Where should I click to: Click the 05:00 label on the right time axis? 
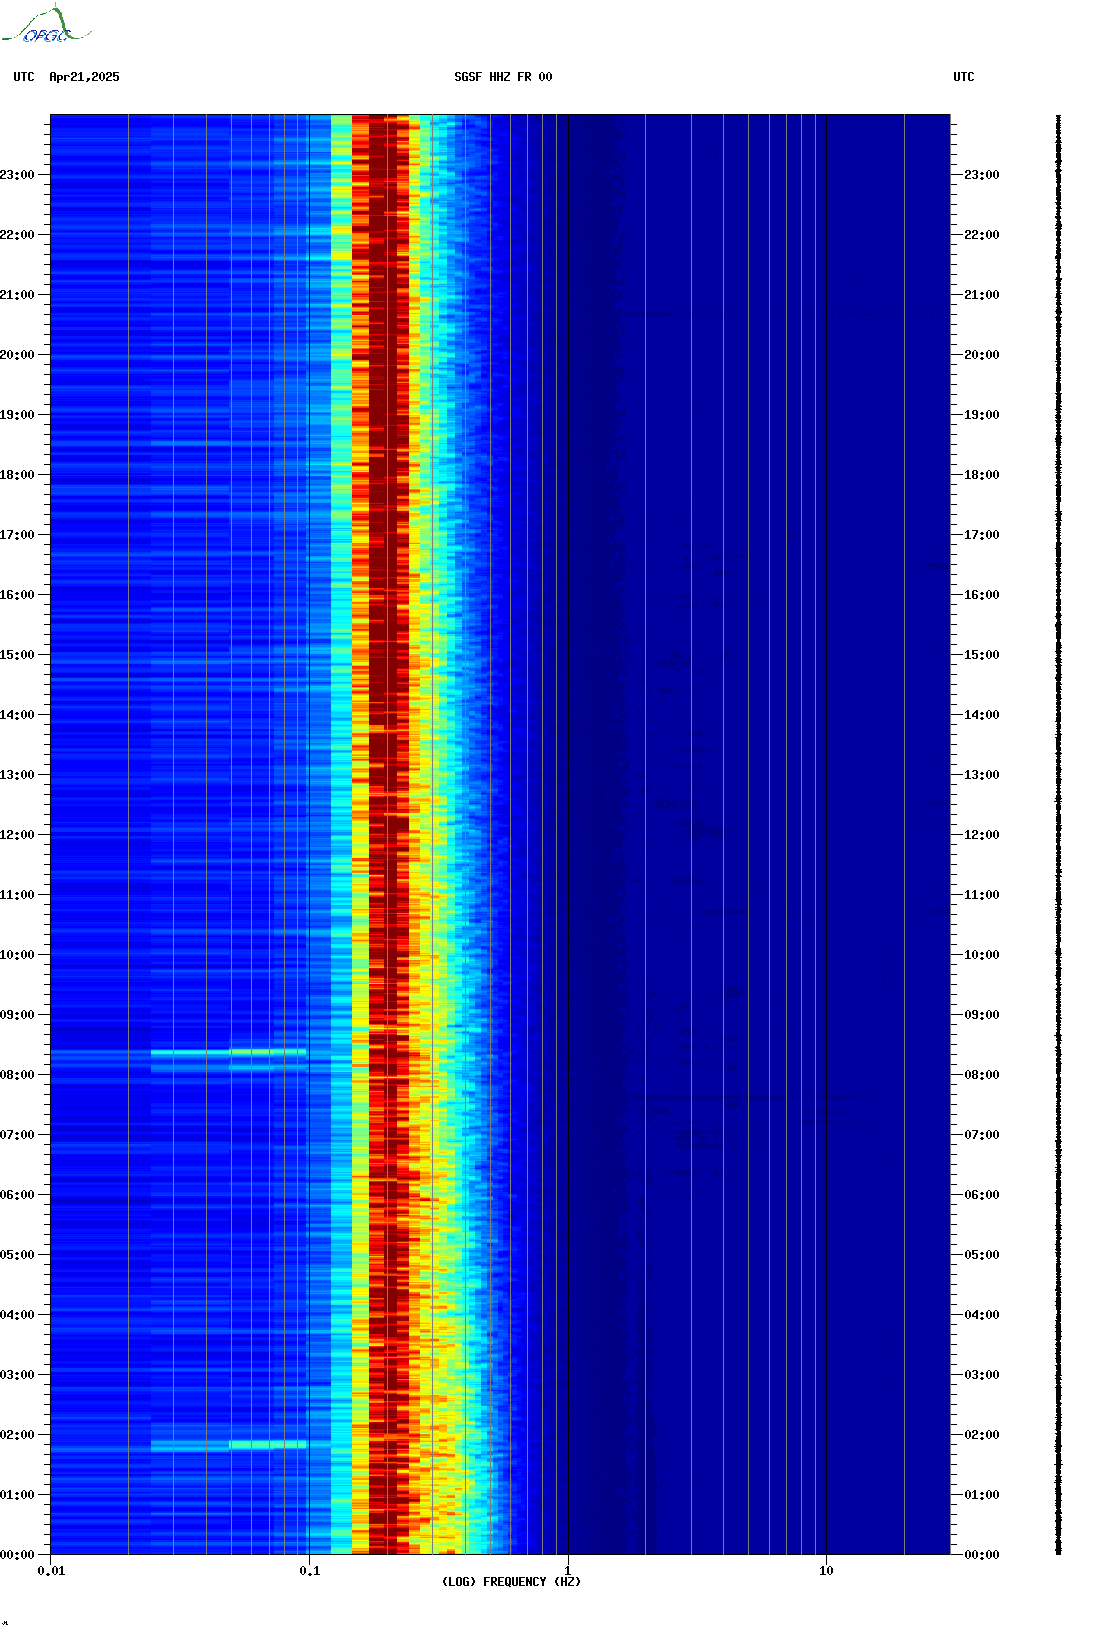click(982, 1255)
